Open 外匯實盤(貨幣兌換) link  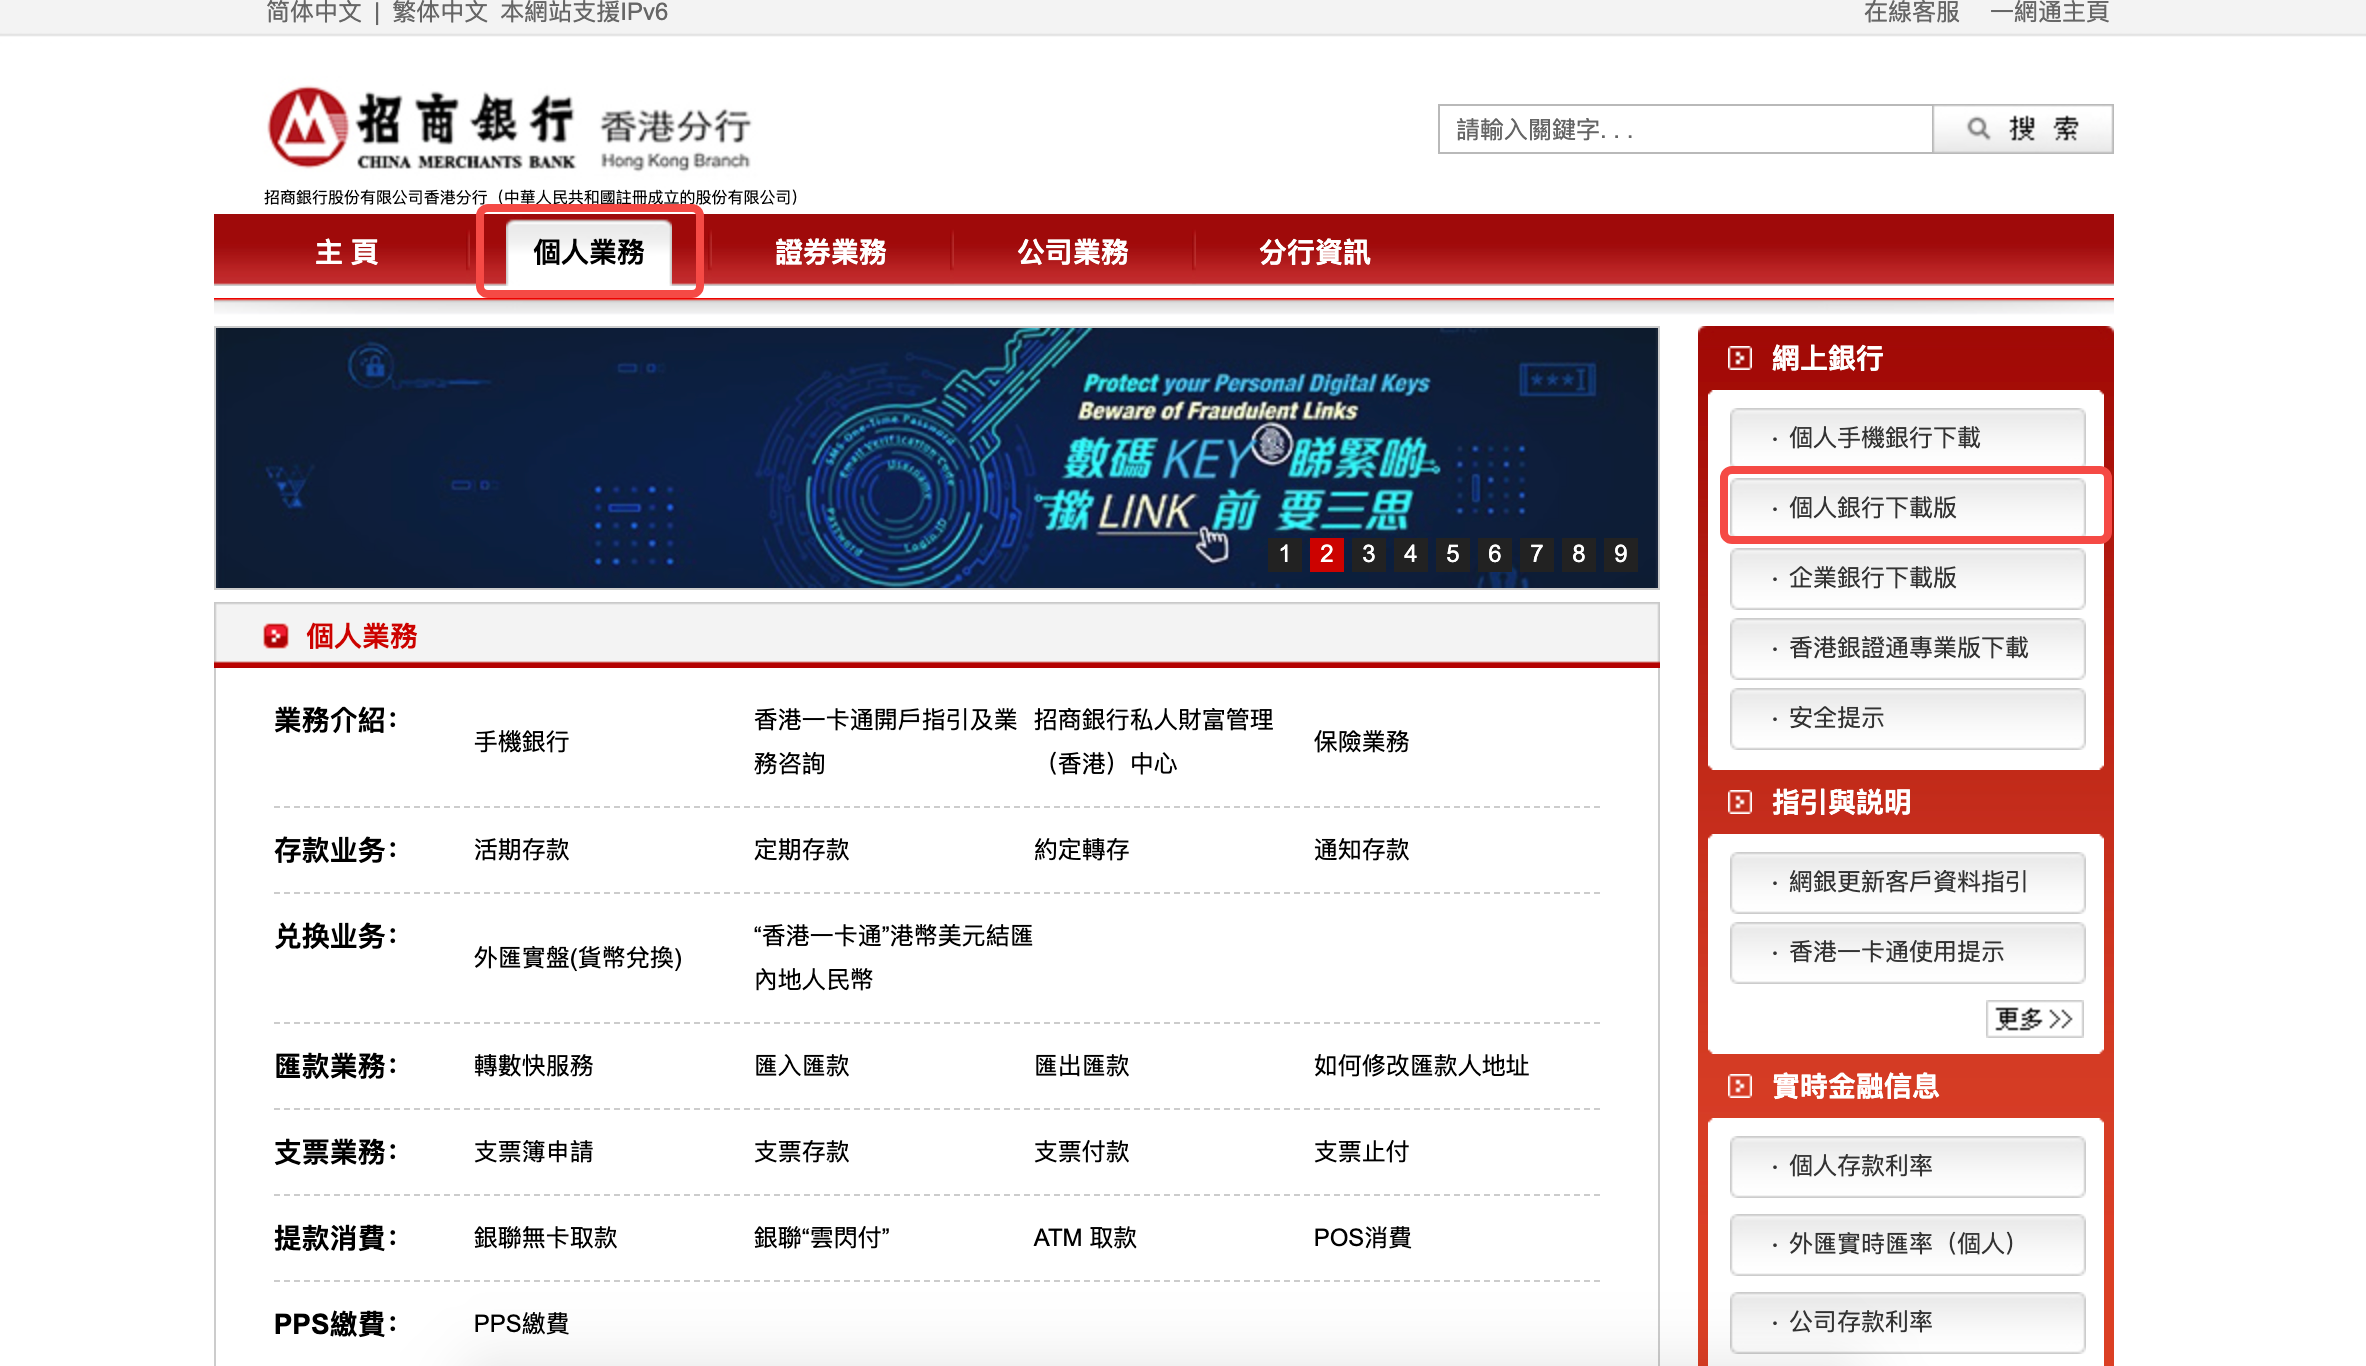pos(578,958)
